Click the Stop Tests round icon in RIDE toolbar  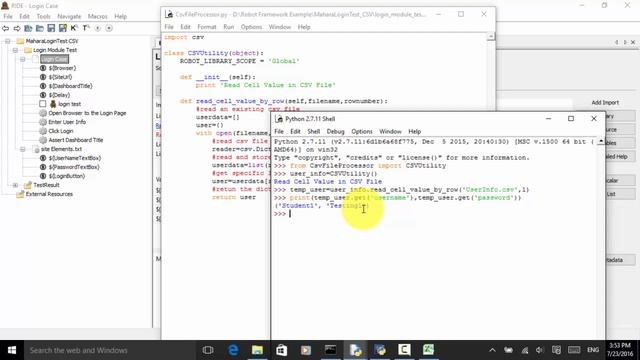click(x=109, y=28)
